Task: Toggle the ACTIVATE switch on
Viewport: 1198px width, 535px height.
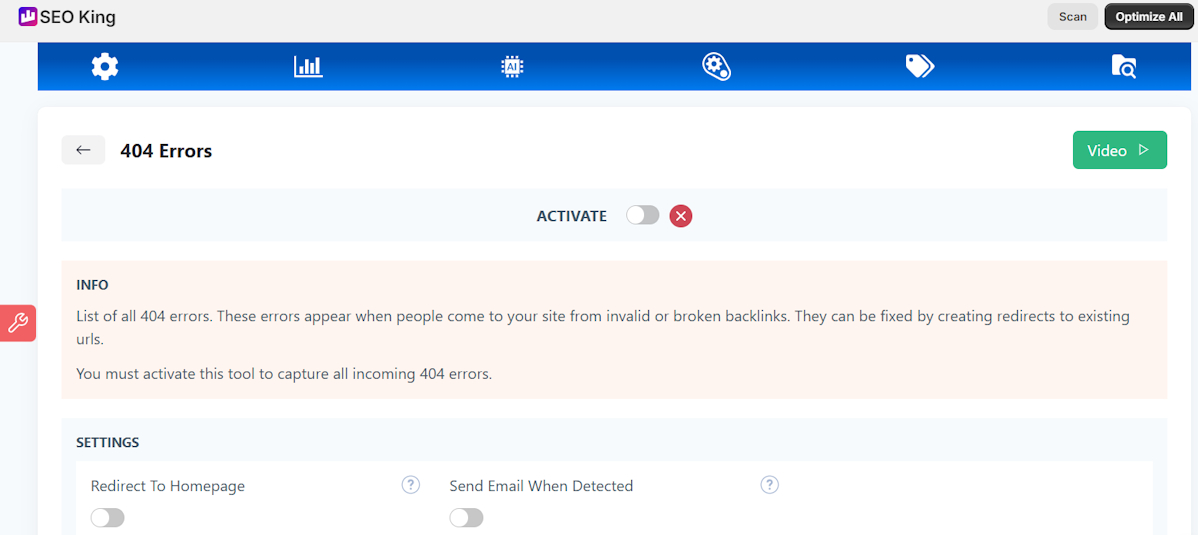Action: [x=643, y=216]
